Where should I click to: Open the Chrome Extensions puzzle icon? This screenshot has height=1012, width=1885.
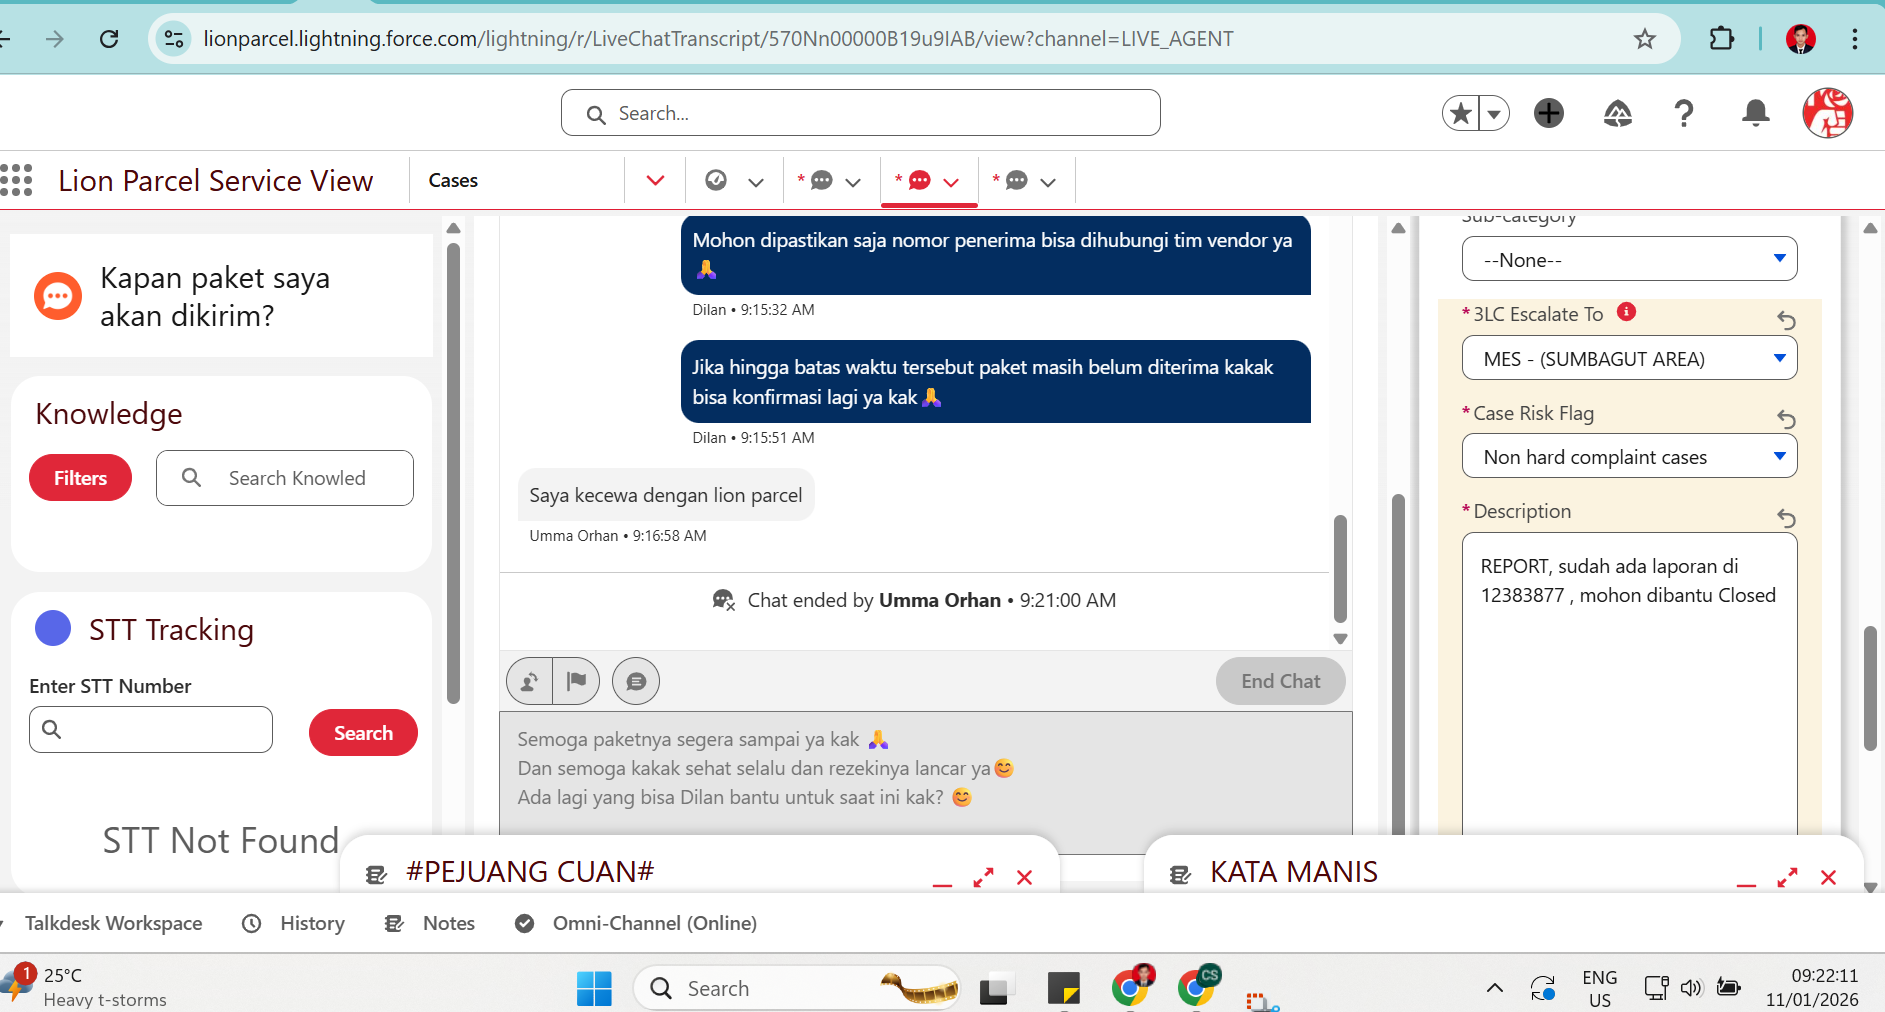point(1721,39)
